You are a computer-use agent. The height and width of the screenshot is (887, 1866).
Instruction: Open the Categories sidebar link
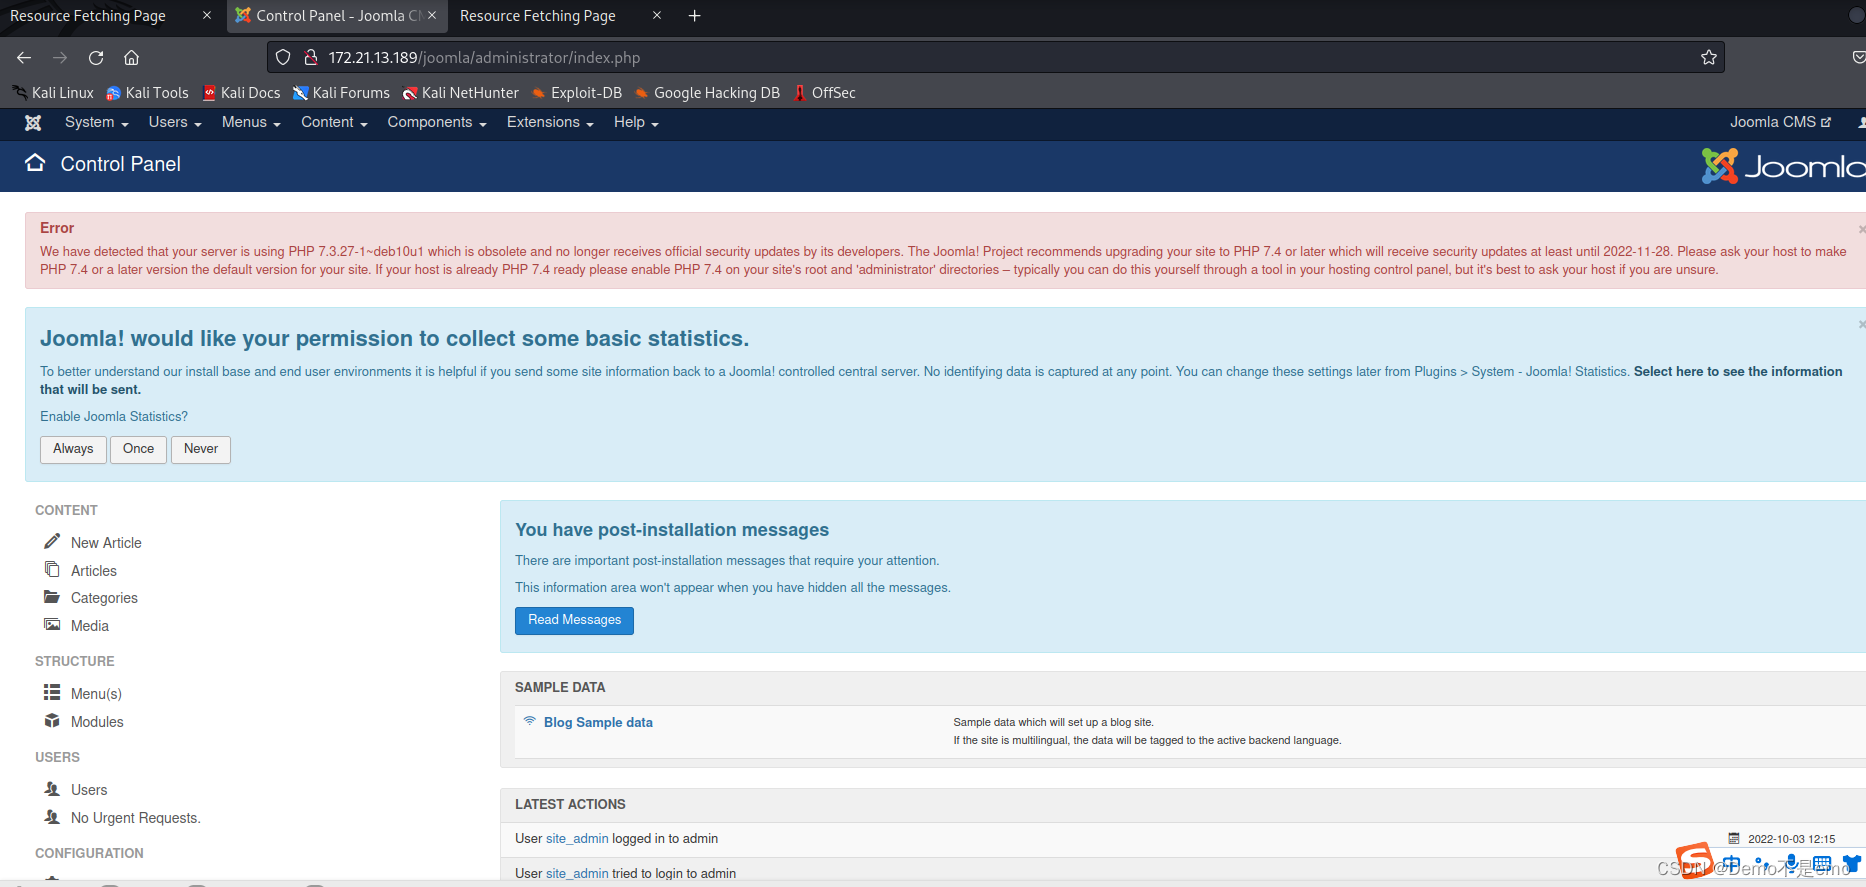pyautogui.click(x=104, y=598)
